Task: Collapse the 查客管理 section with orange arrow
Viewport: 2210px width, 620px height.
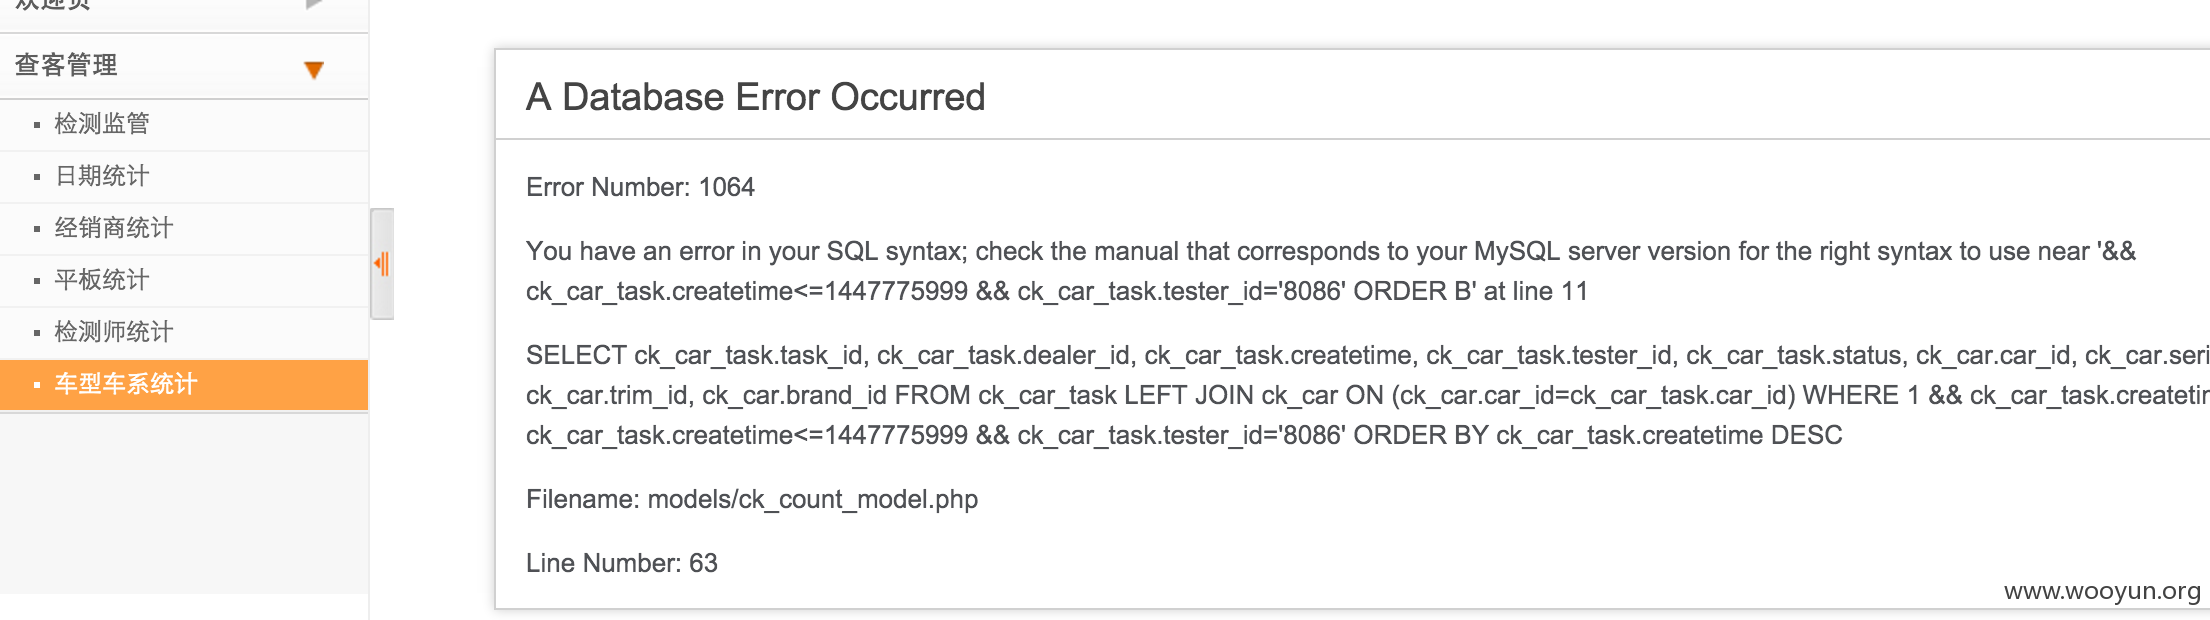Action: click(x=314, y=69)
